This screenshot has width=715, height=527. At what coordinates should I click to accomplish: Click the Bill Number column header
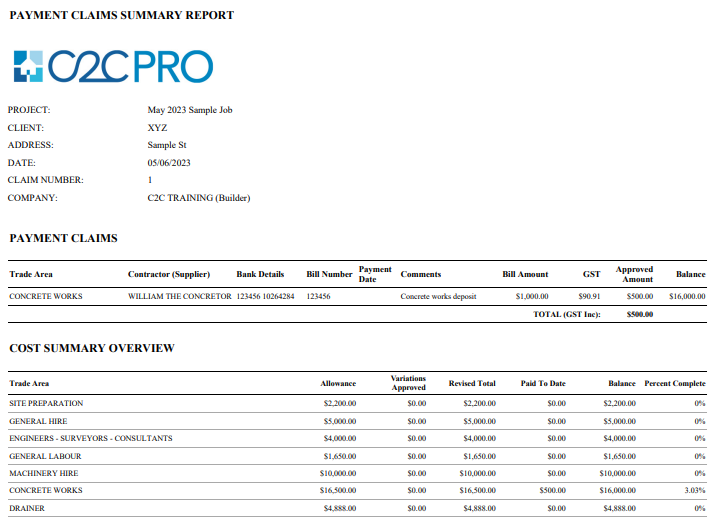pyautogui.click(x=329, y=274)
